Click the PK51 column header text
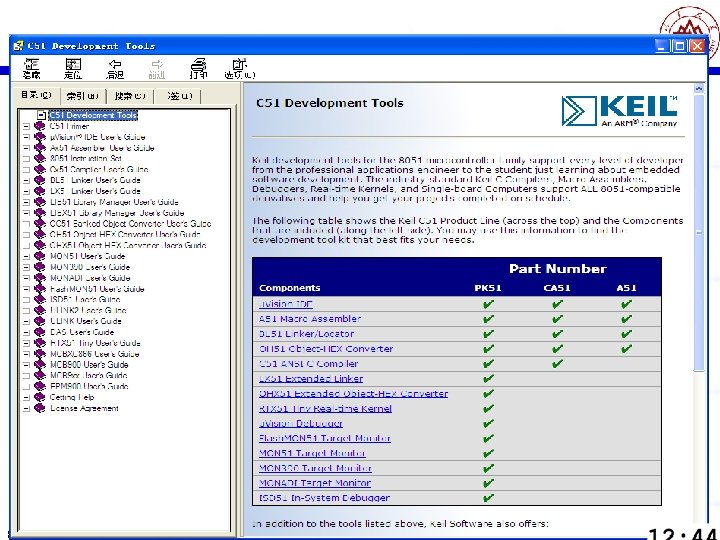This screenshot has width=720, height=540. (488, 288)
